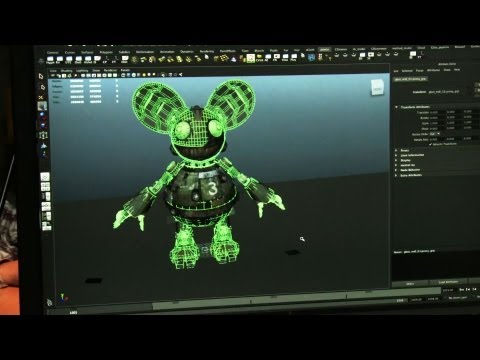Switch to single perspective view layout
The width and height of the screenshot is (480, 360).
pyautogui.click(x=45, y=177)
